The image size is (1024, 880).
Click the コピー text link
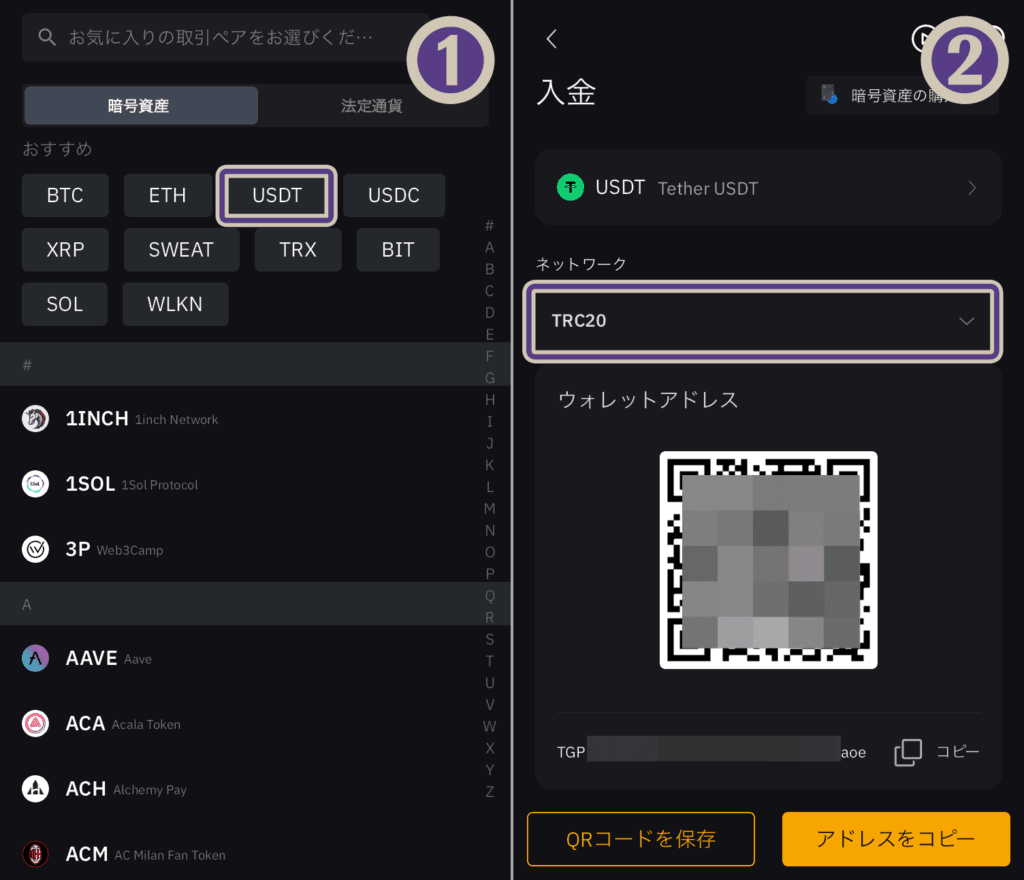(x=958, y=752)
